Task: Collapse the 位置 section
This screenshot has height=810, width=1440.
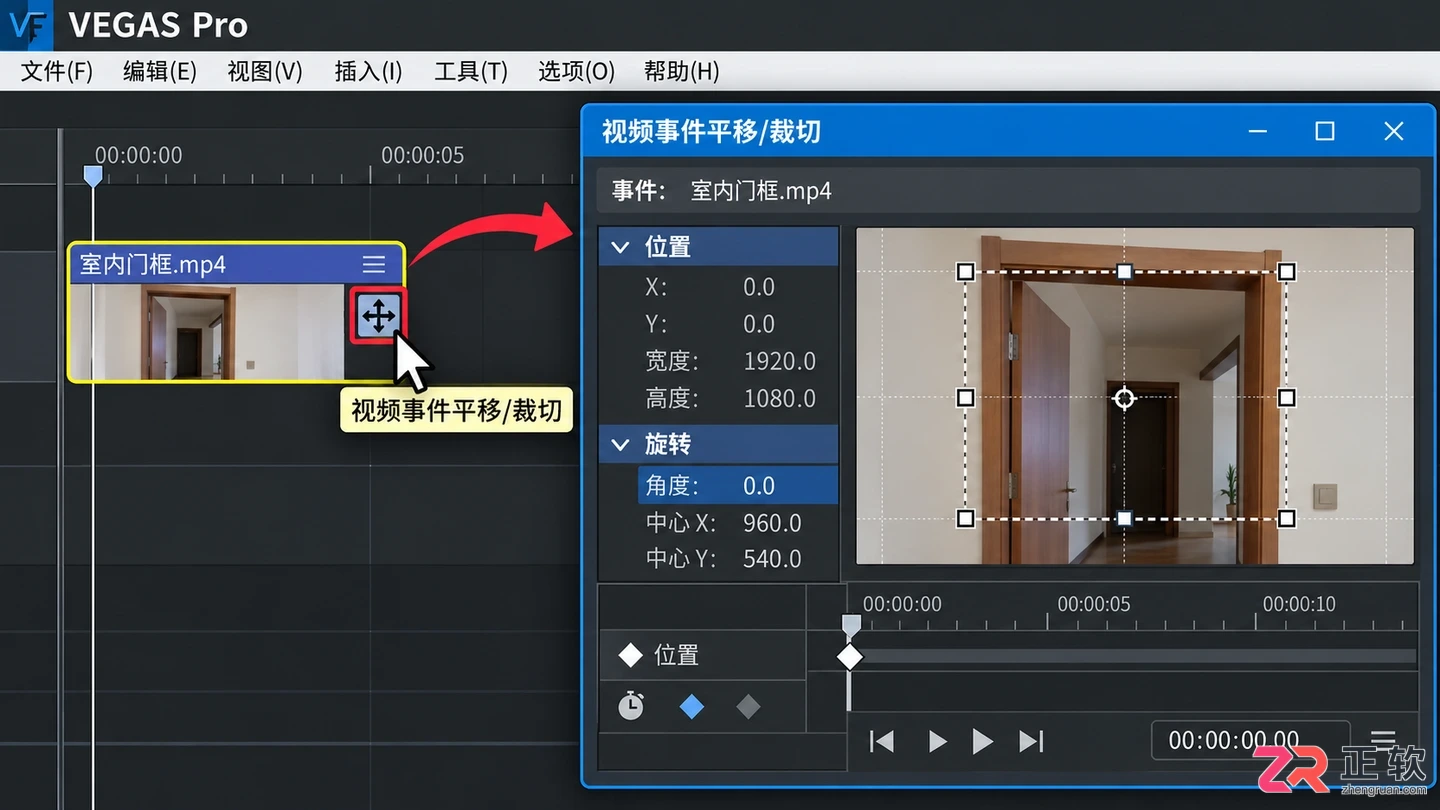Action: (x=620, y=247)
